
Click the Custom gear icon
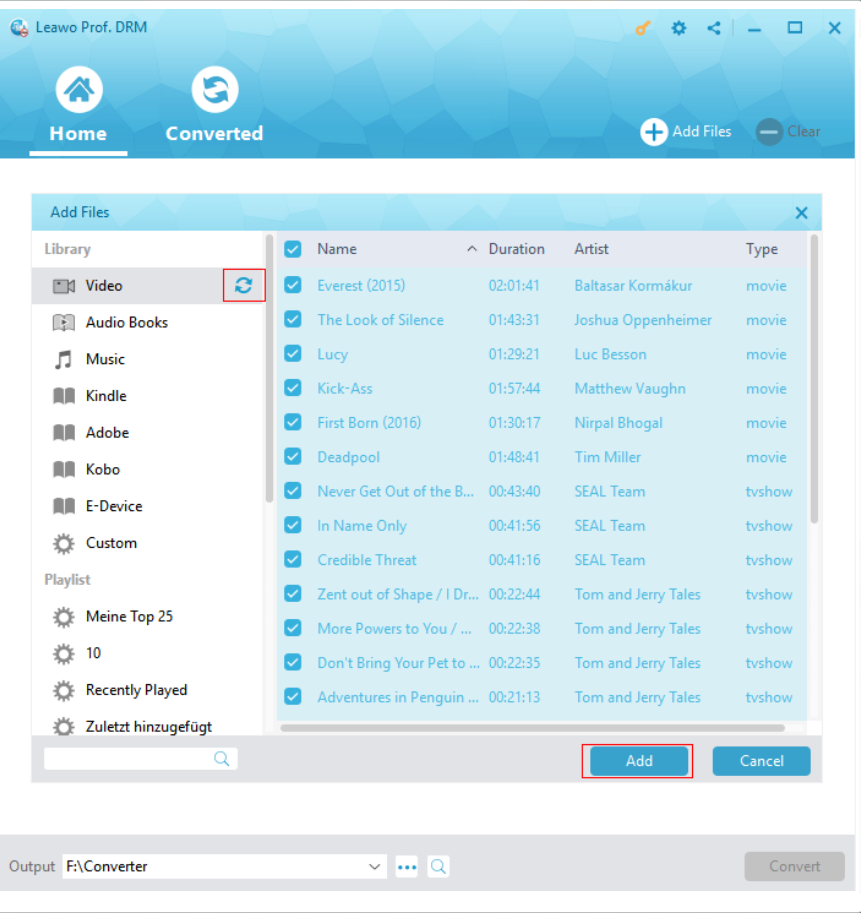[x=63, y=543]
